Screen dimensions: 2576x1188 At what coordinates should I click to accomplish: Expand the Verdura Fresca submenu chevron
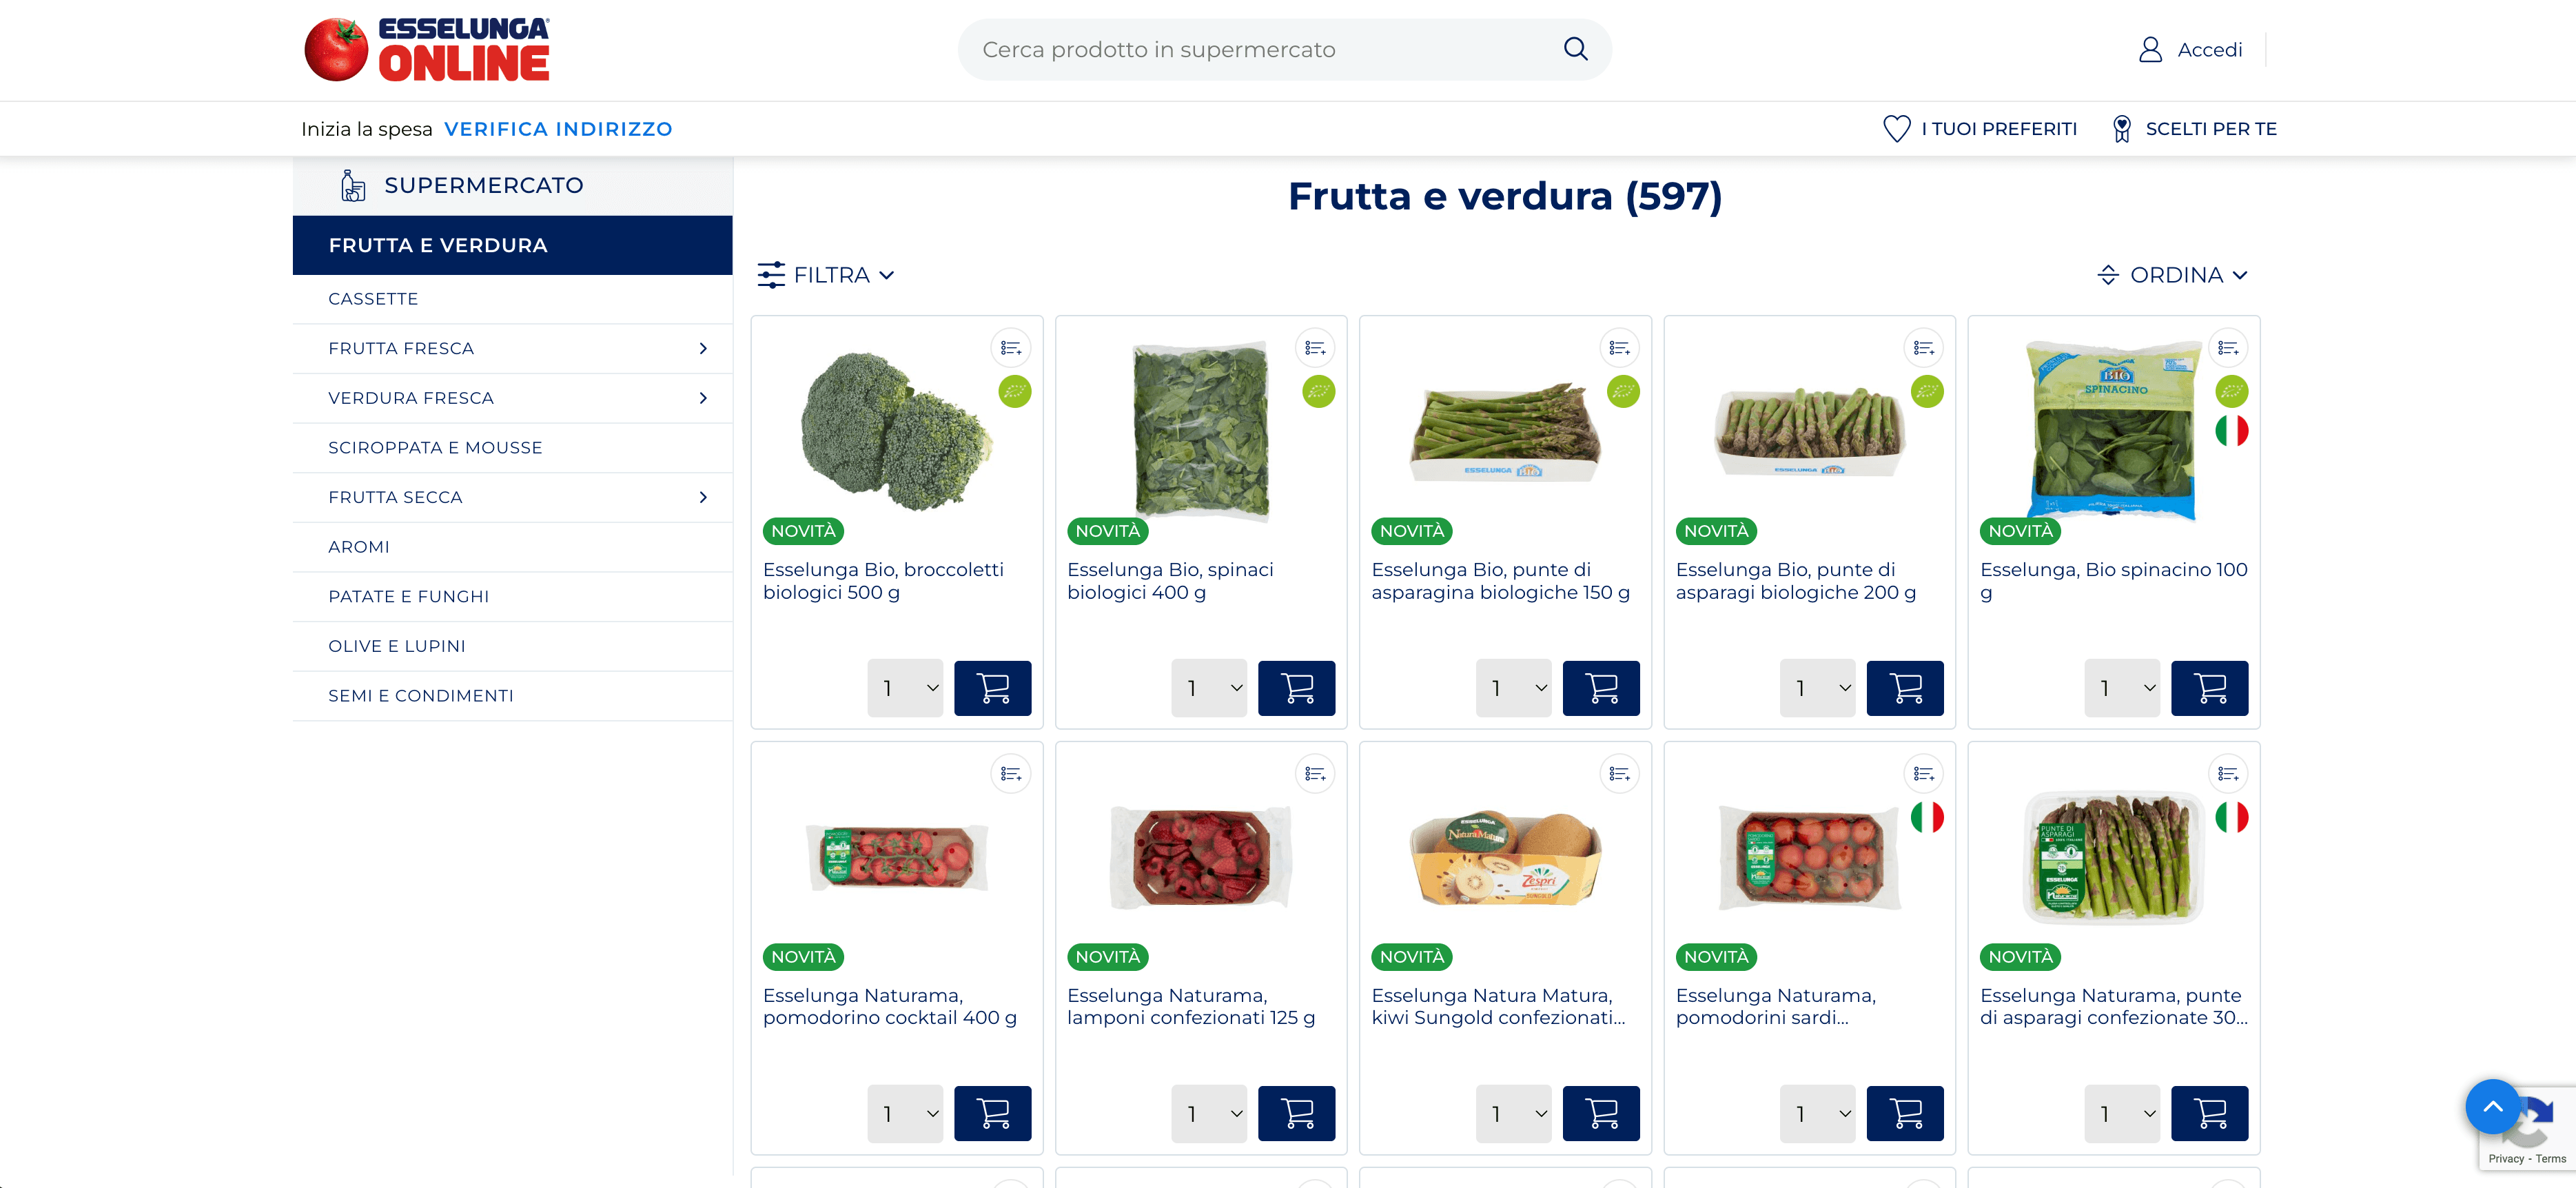pos(703,398)
